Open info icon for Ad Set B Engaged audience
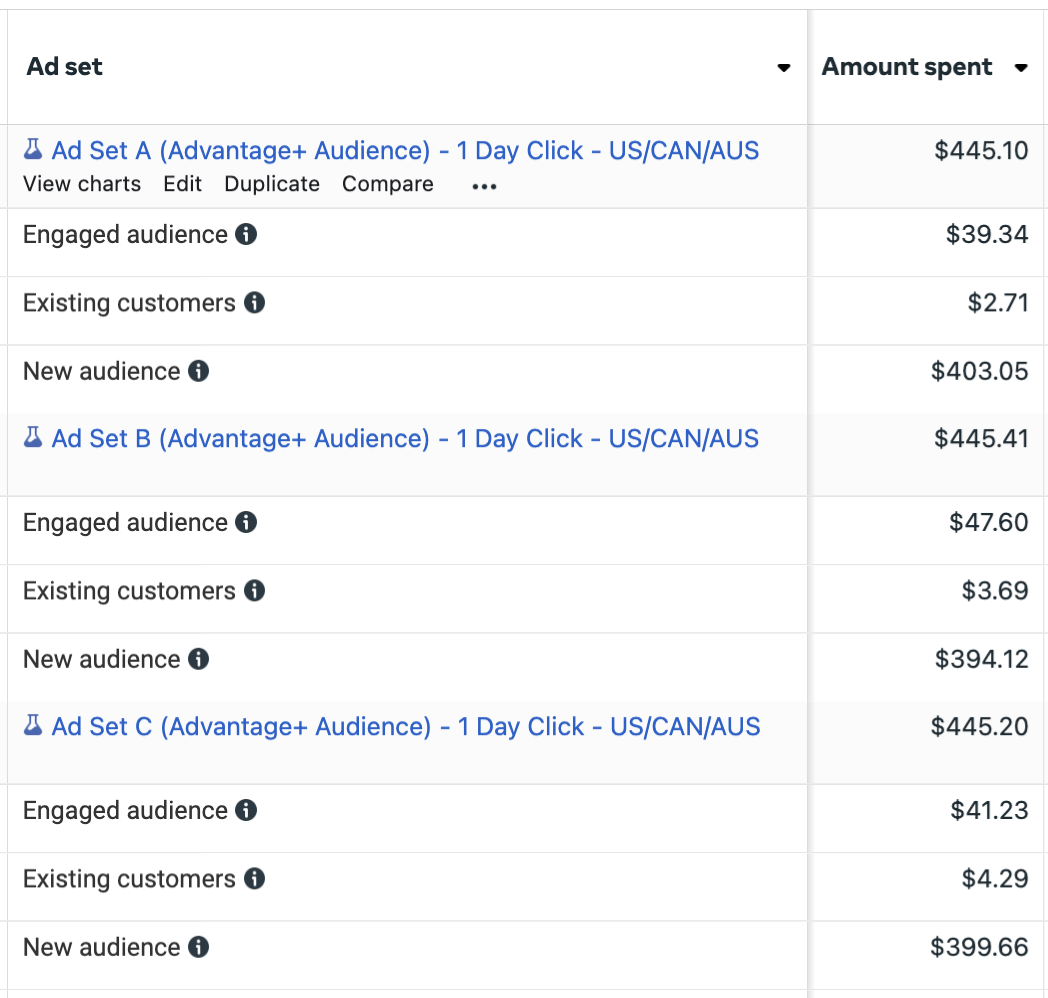The height and width of the screenshot is (998, 1048). pyautogui.click(x=246, y=522)
